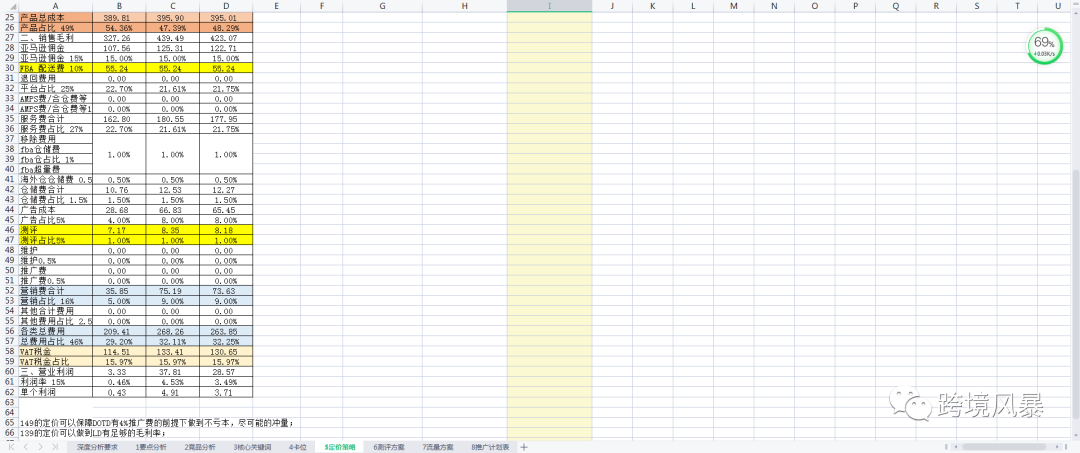1080x453 pixels.
Task: Go to first sheet using navigation arrow
Action: [x=14, y=447]
